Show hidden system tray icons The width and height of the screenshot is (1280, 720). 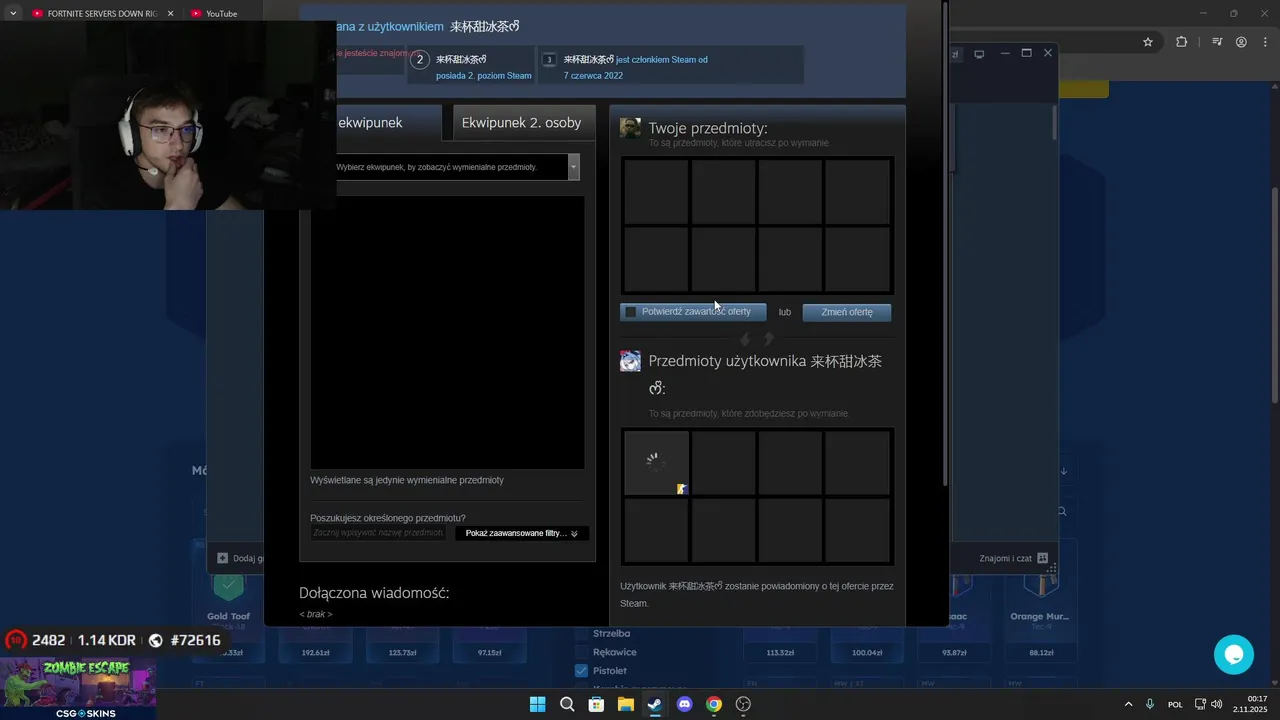coord(1128,704)
